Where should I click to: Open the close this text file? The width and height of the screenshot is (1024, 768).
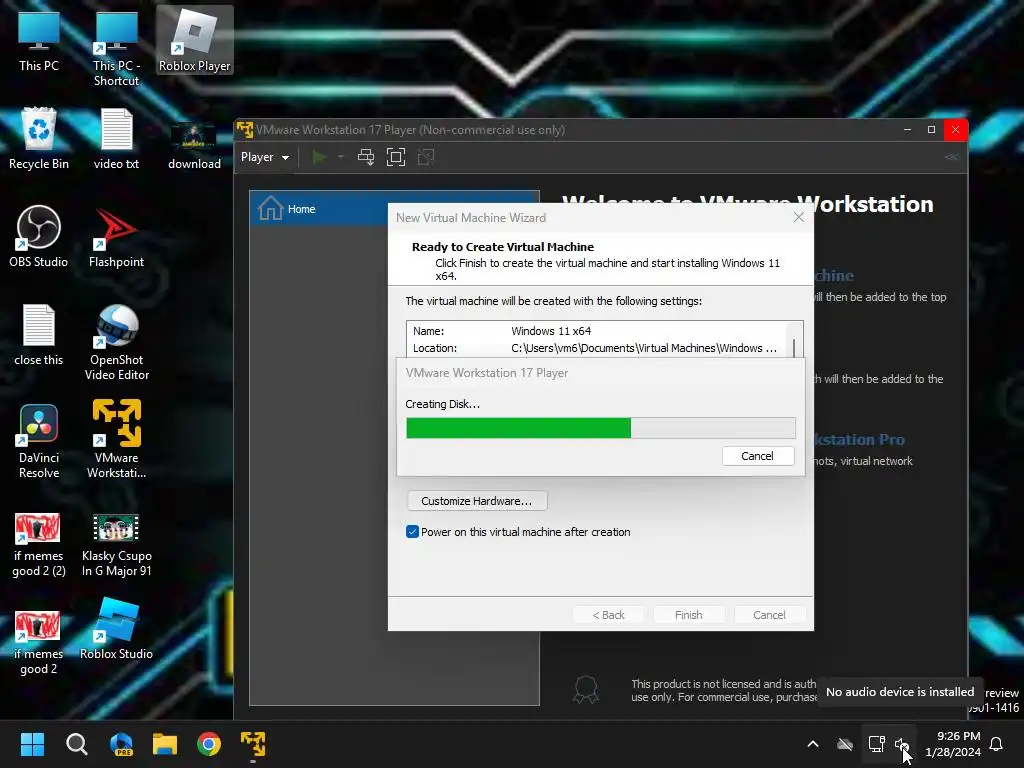(39, 336)
